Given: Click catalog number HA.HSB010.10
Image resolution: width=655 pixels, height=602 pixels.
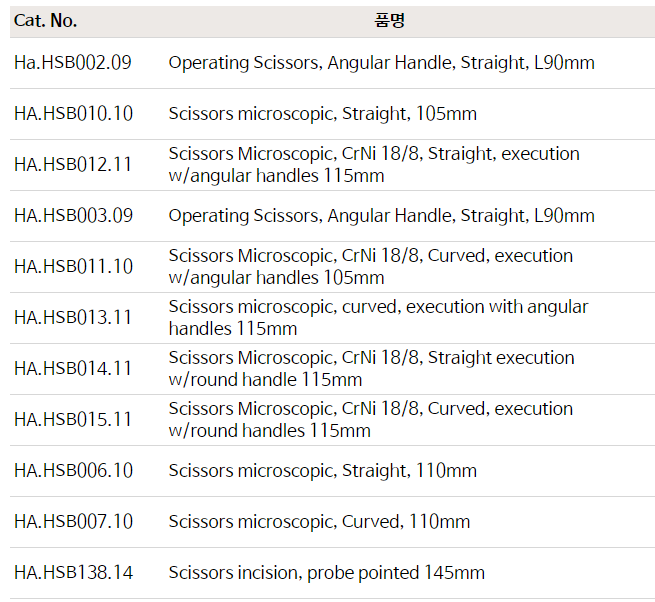Looking at the screenshot, I should pyautogui.click(x=73, y=114).
